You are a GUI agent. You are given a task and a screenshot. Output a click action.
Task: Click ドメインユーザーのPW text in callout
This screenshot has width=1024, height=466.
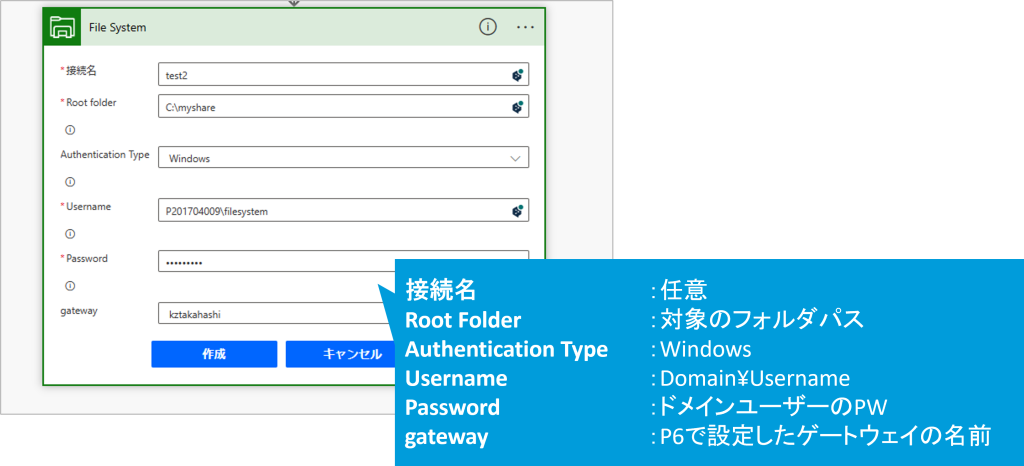tap(773, 408)
